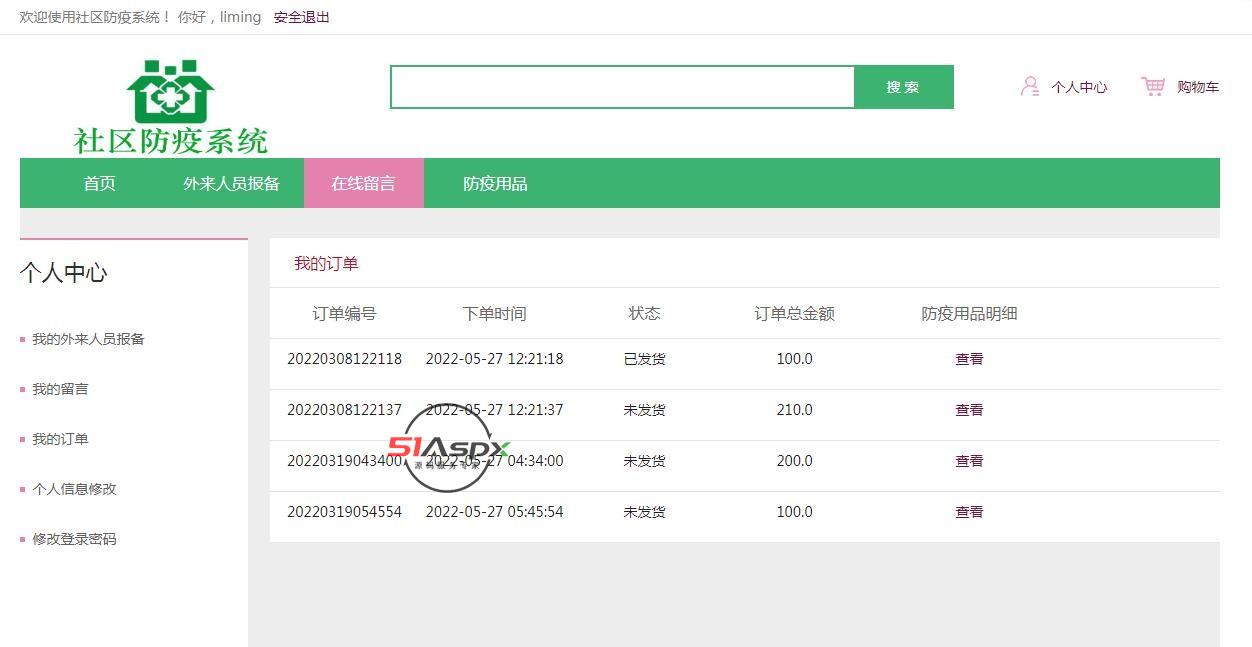1252x647 pixels.
Task: Click the 200.0 total amount cell
Action: [x=794, y=461]
